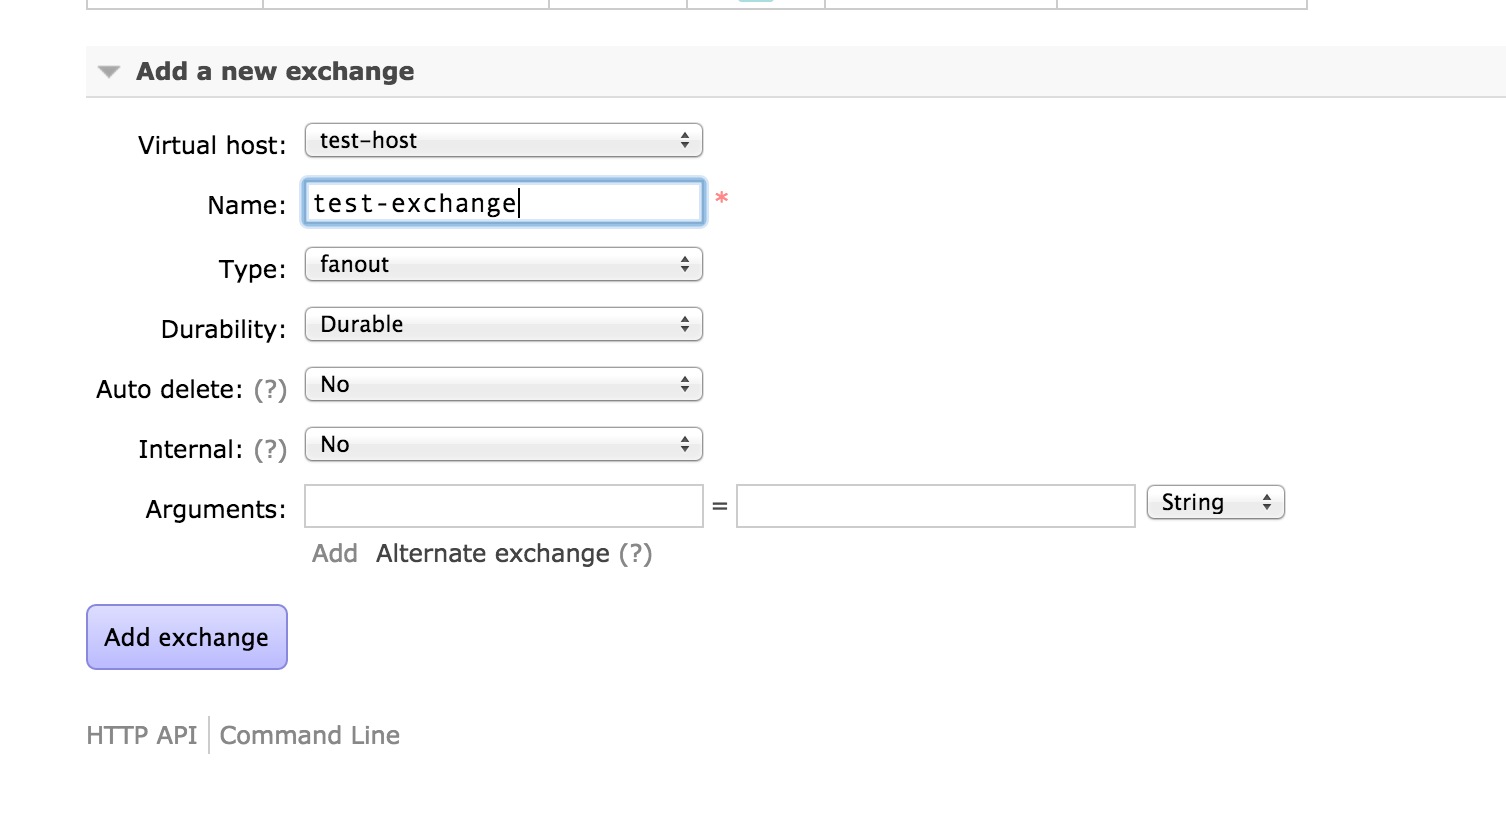Show Auto delete help question mark
Viewport: 1506px width, 826px height.
point(270,389)
